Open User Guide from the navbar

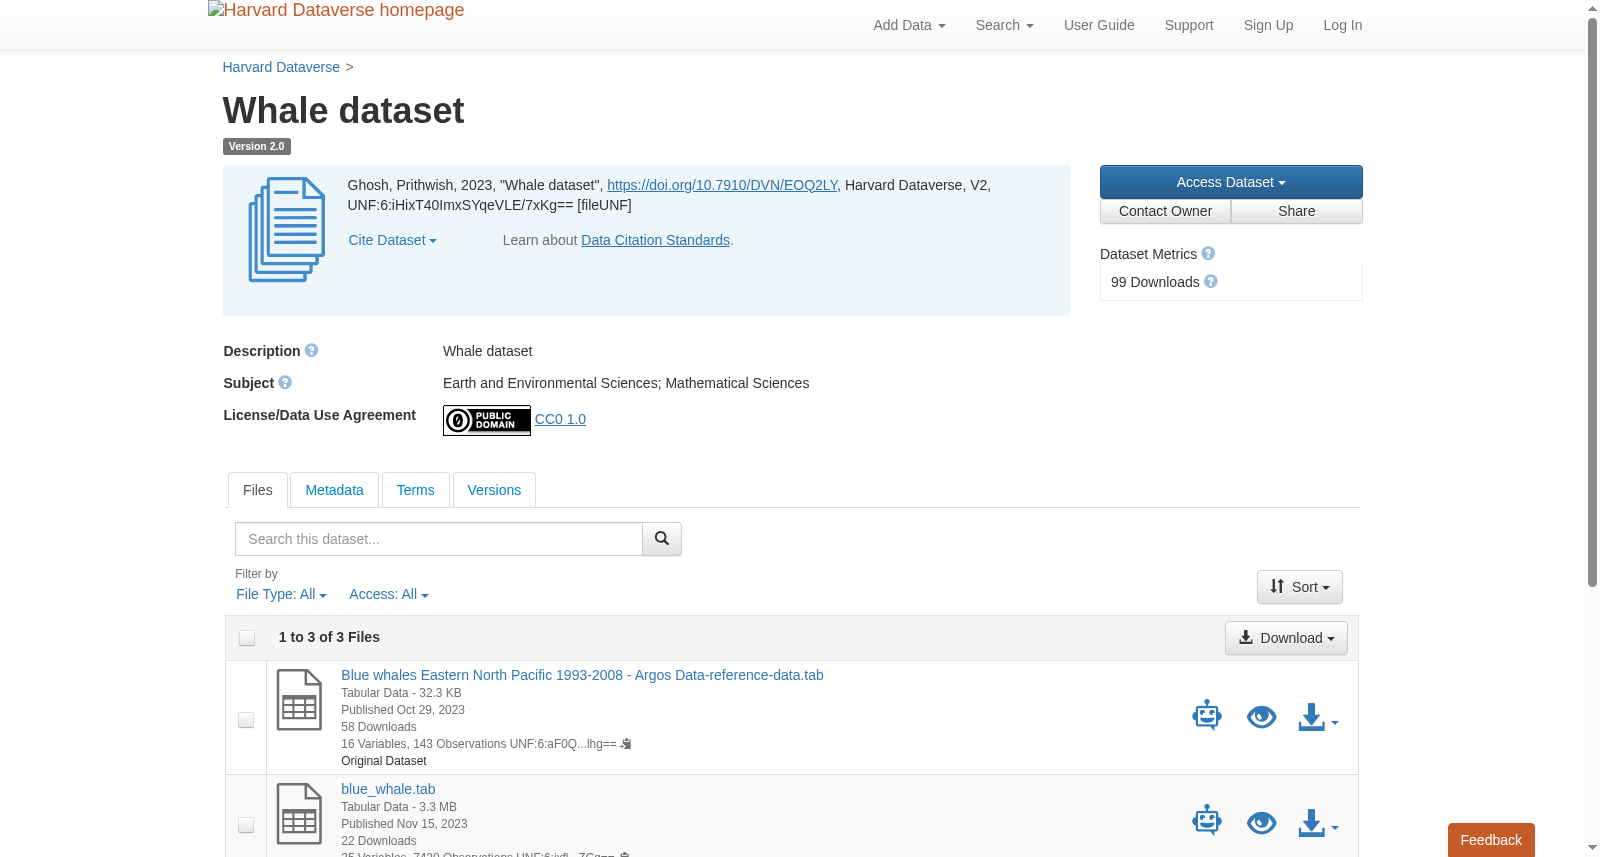pos(1099,25)
